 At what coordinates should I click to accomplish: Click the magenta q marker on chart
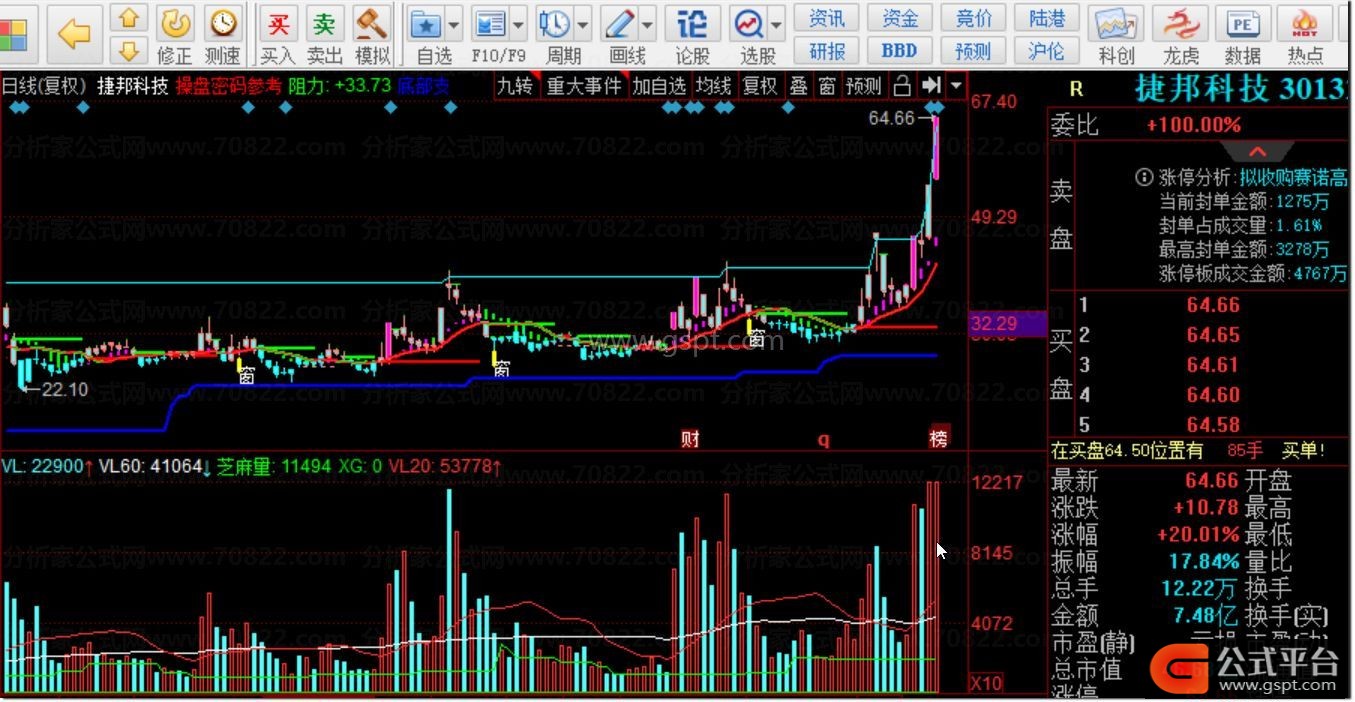coord(823,439)
